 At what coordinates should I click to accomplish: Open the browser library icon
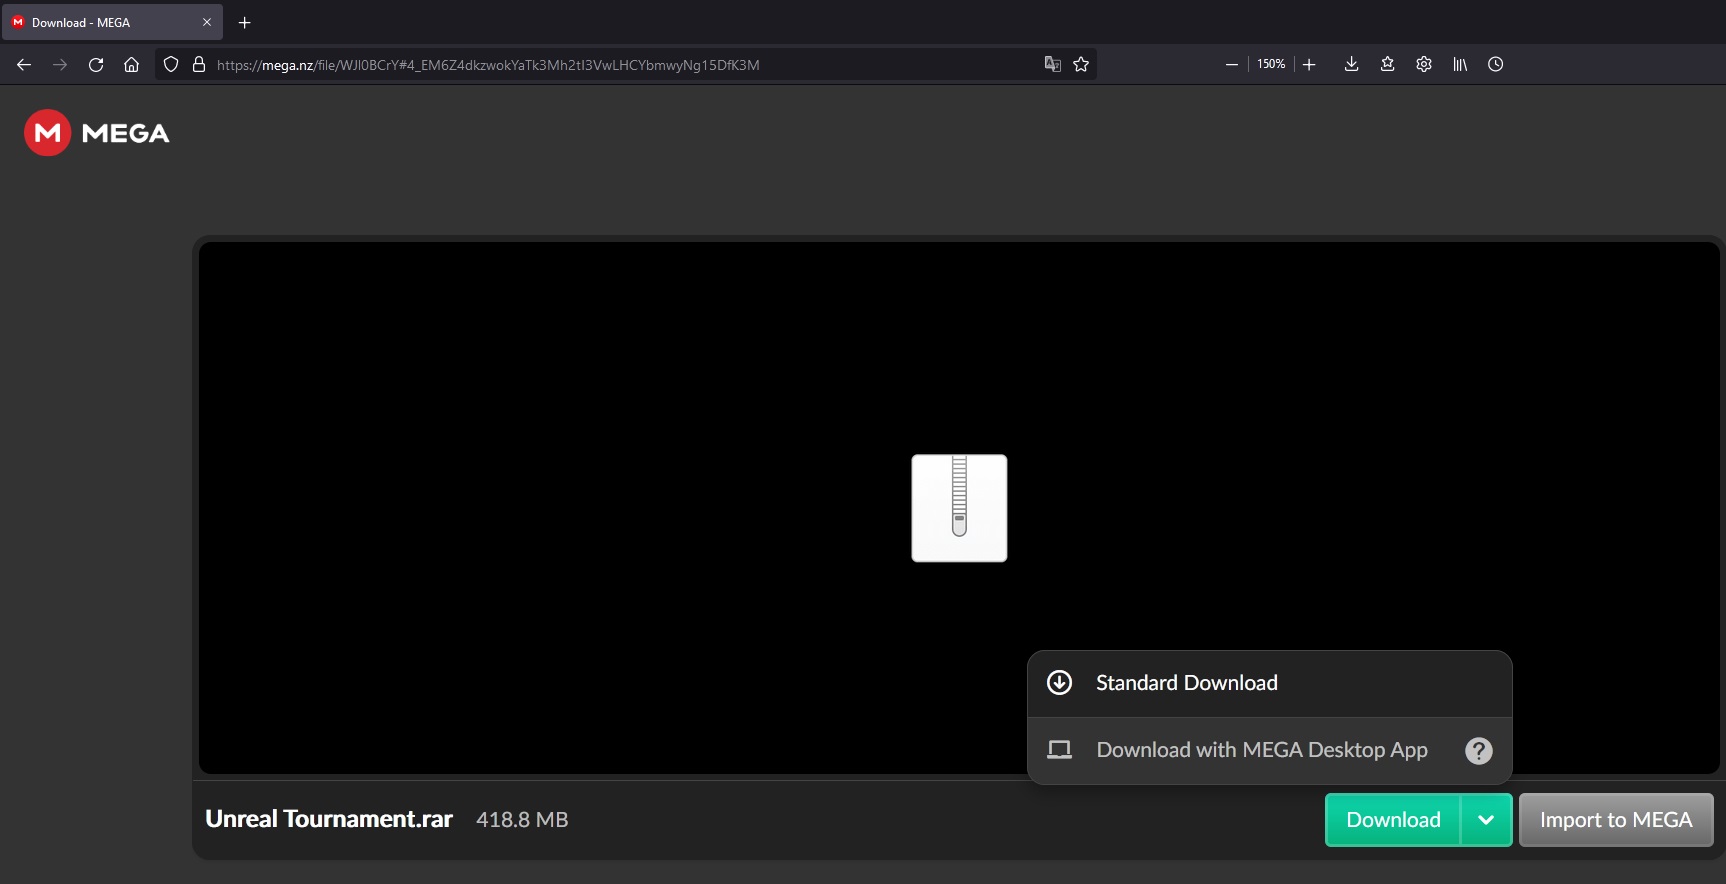pos(1460,64)
